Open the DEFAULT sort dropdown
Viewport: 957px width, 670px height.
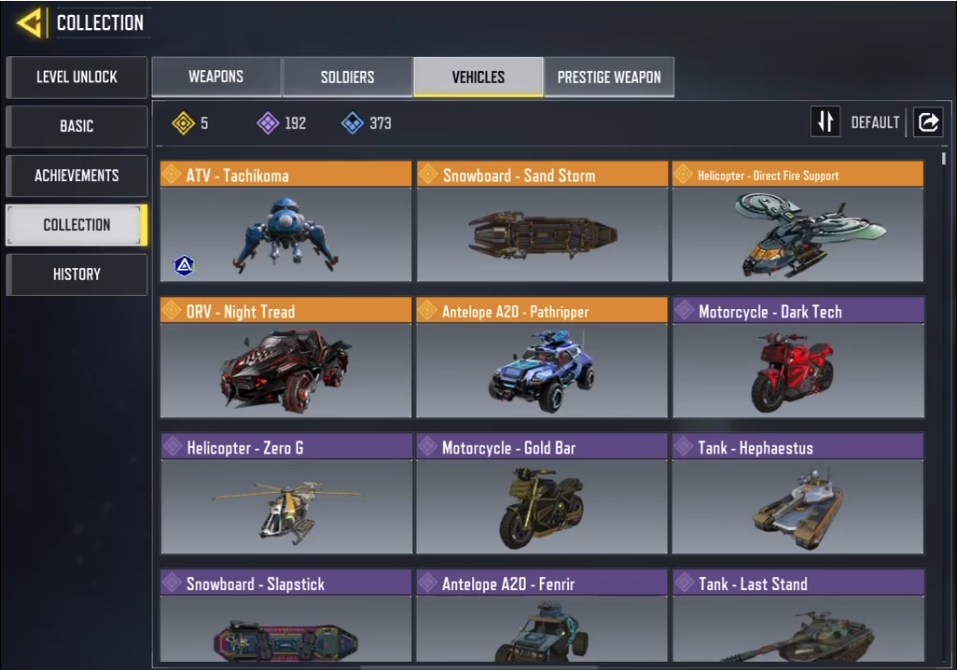coord(875,123)
